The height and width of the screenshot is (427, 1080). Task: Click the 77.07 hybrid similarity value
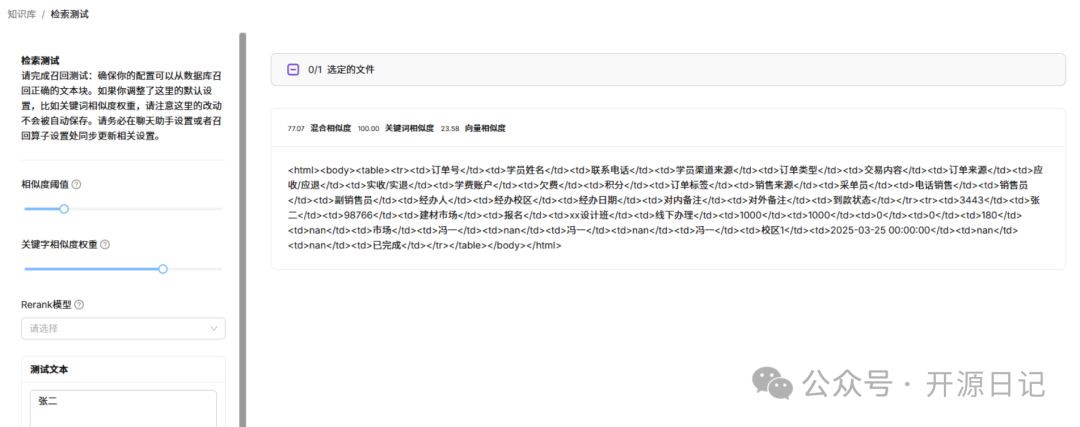pyautogui.click(x=296, y=129)
